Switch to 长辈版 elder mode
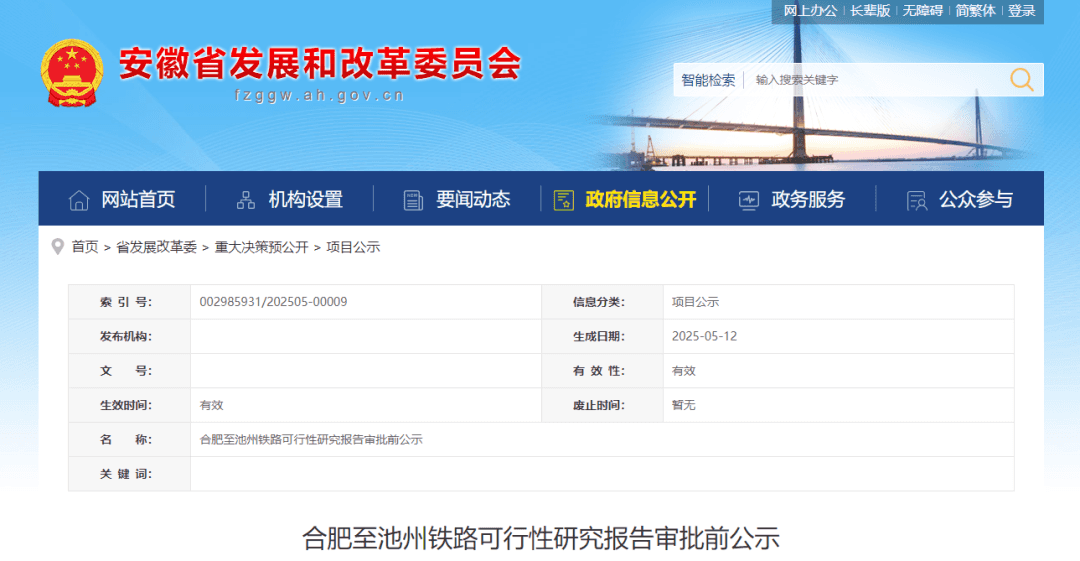The width and height of the screenshot is (1080, 561). (870, 11)
